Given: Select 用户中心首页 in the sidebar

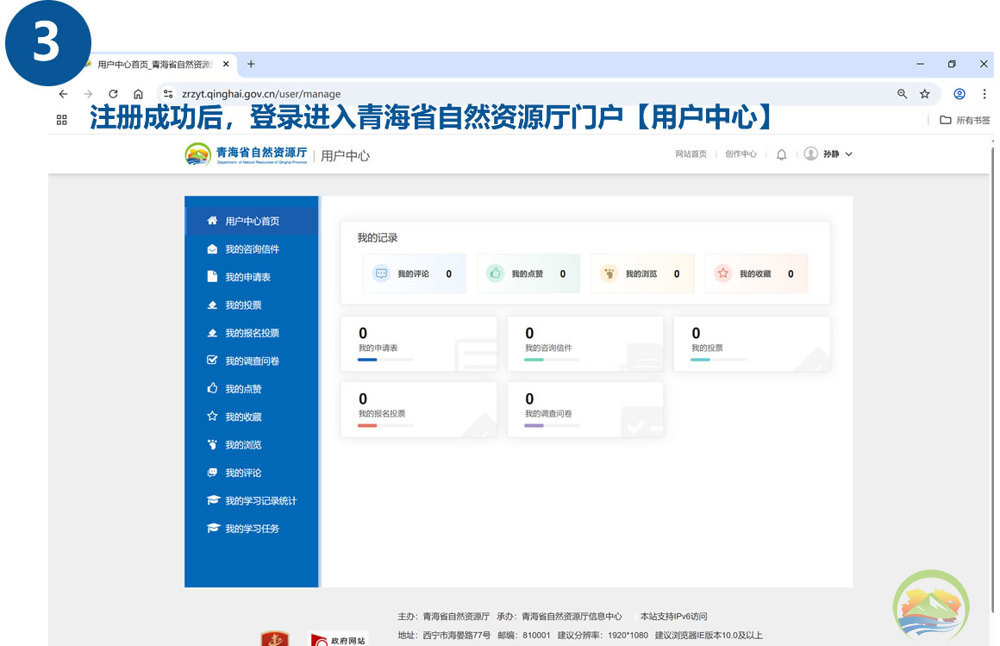Looking at the screenshot, I should click(x=251, y=221).
